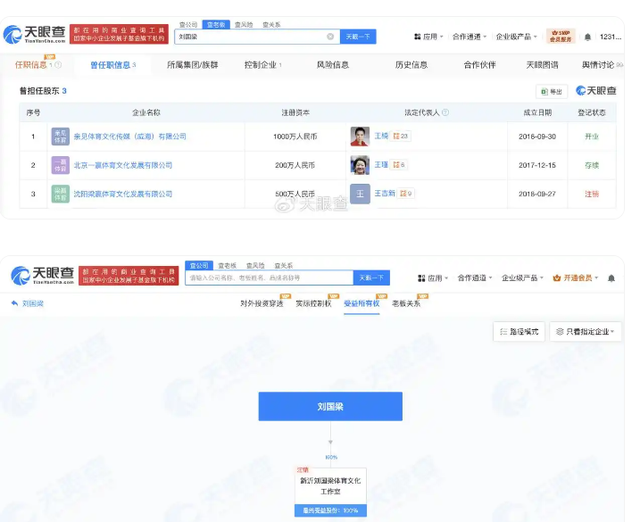640x522 pixels.
Task: Click the 天眼查 brand logo right of 导出 button
Action: point(596,91)
